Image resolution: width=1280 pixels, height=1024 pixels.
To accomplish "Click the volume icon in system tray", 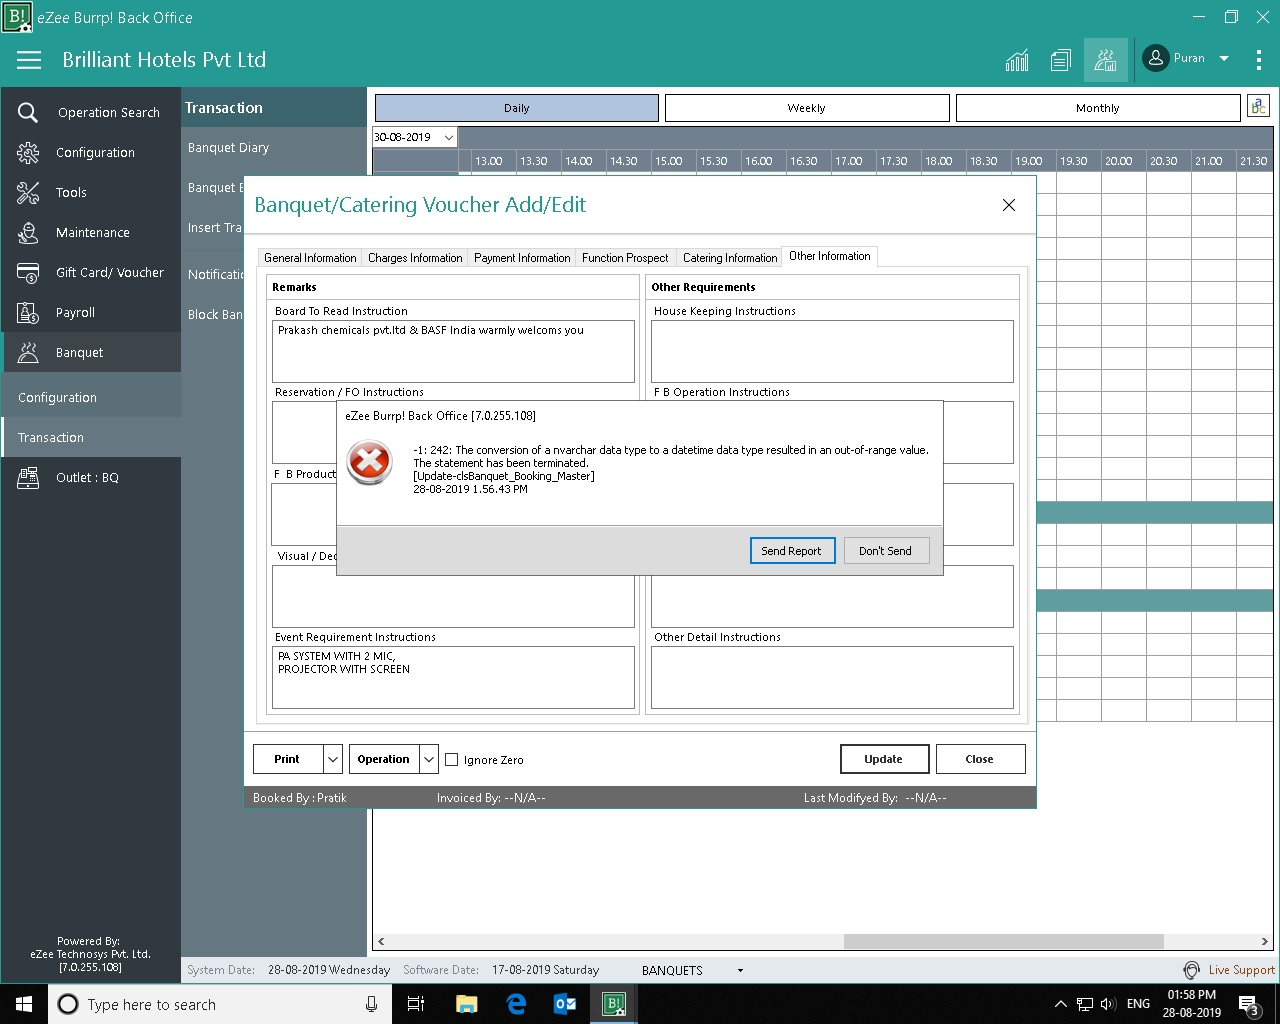I will tap(1108, 1004).
